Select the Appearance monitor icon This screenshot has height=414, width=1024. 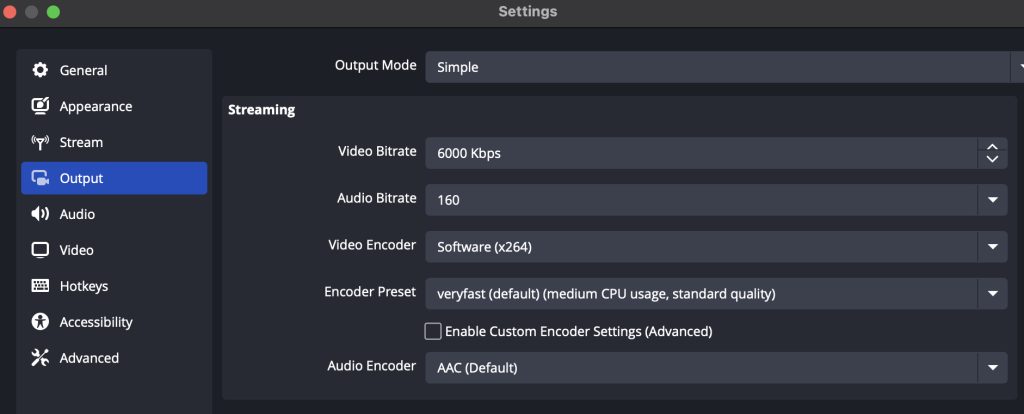point(40,106)
